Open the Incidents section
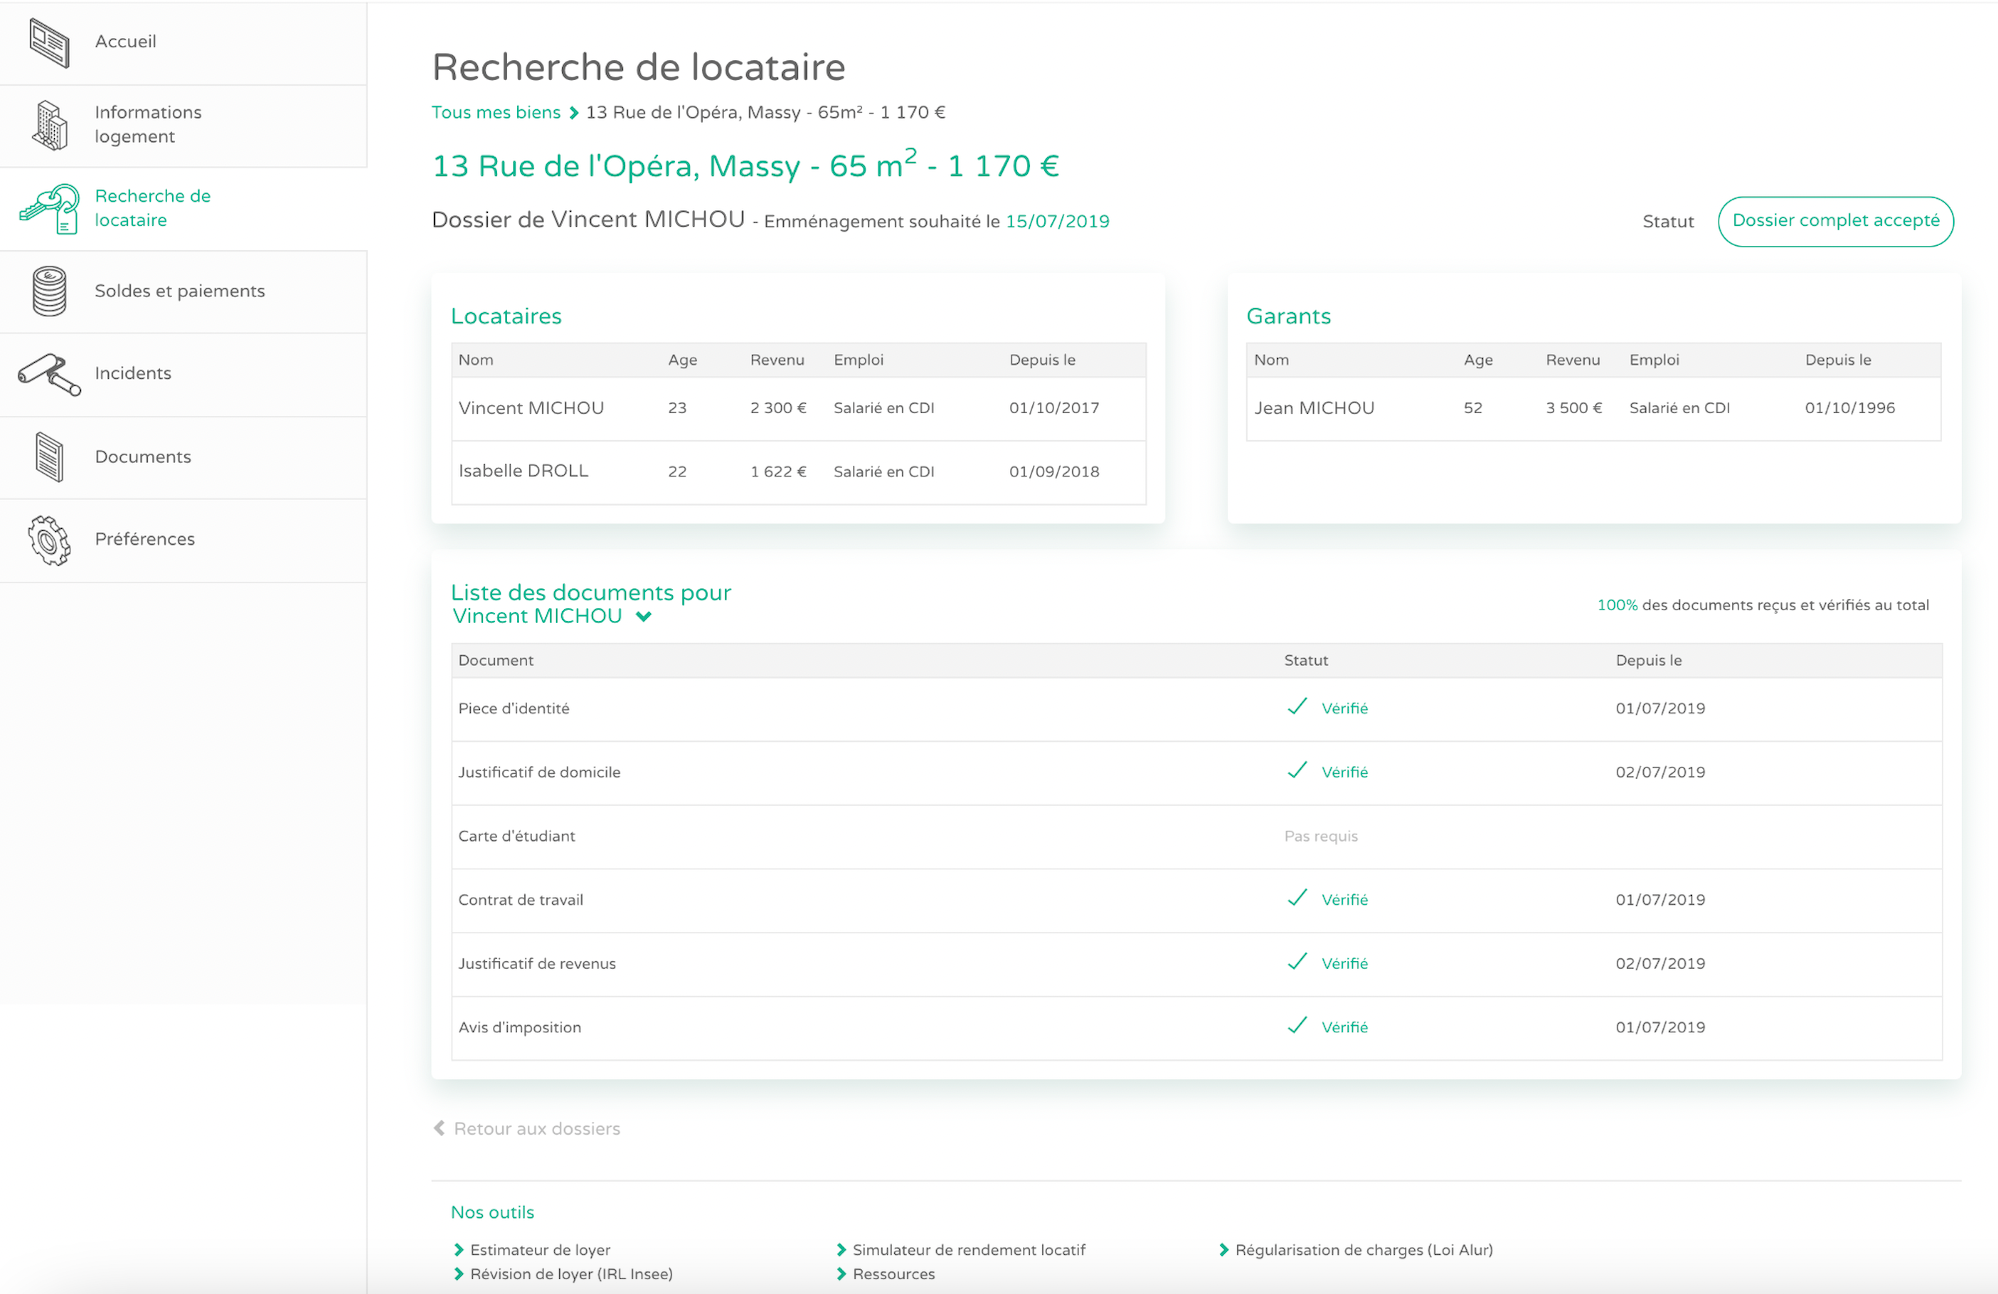 click(183, 374)
